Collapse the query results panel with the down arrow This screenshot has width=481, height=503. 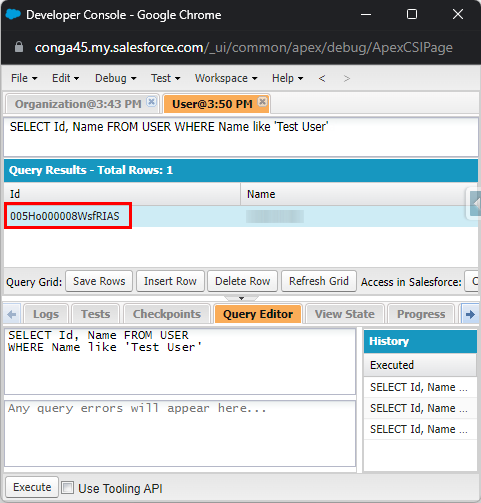(241, 298)
